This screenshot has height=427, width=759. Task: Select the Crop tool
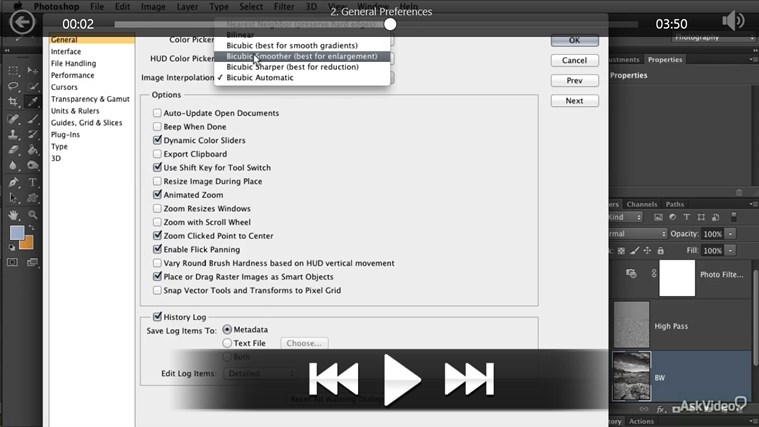pyautogui.click(x=13, y=102)
